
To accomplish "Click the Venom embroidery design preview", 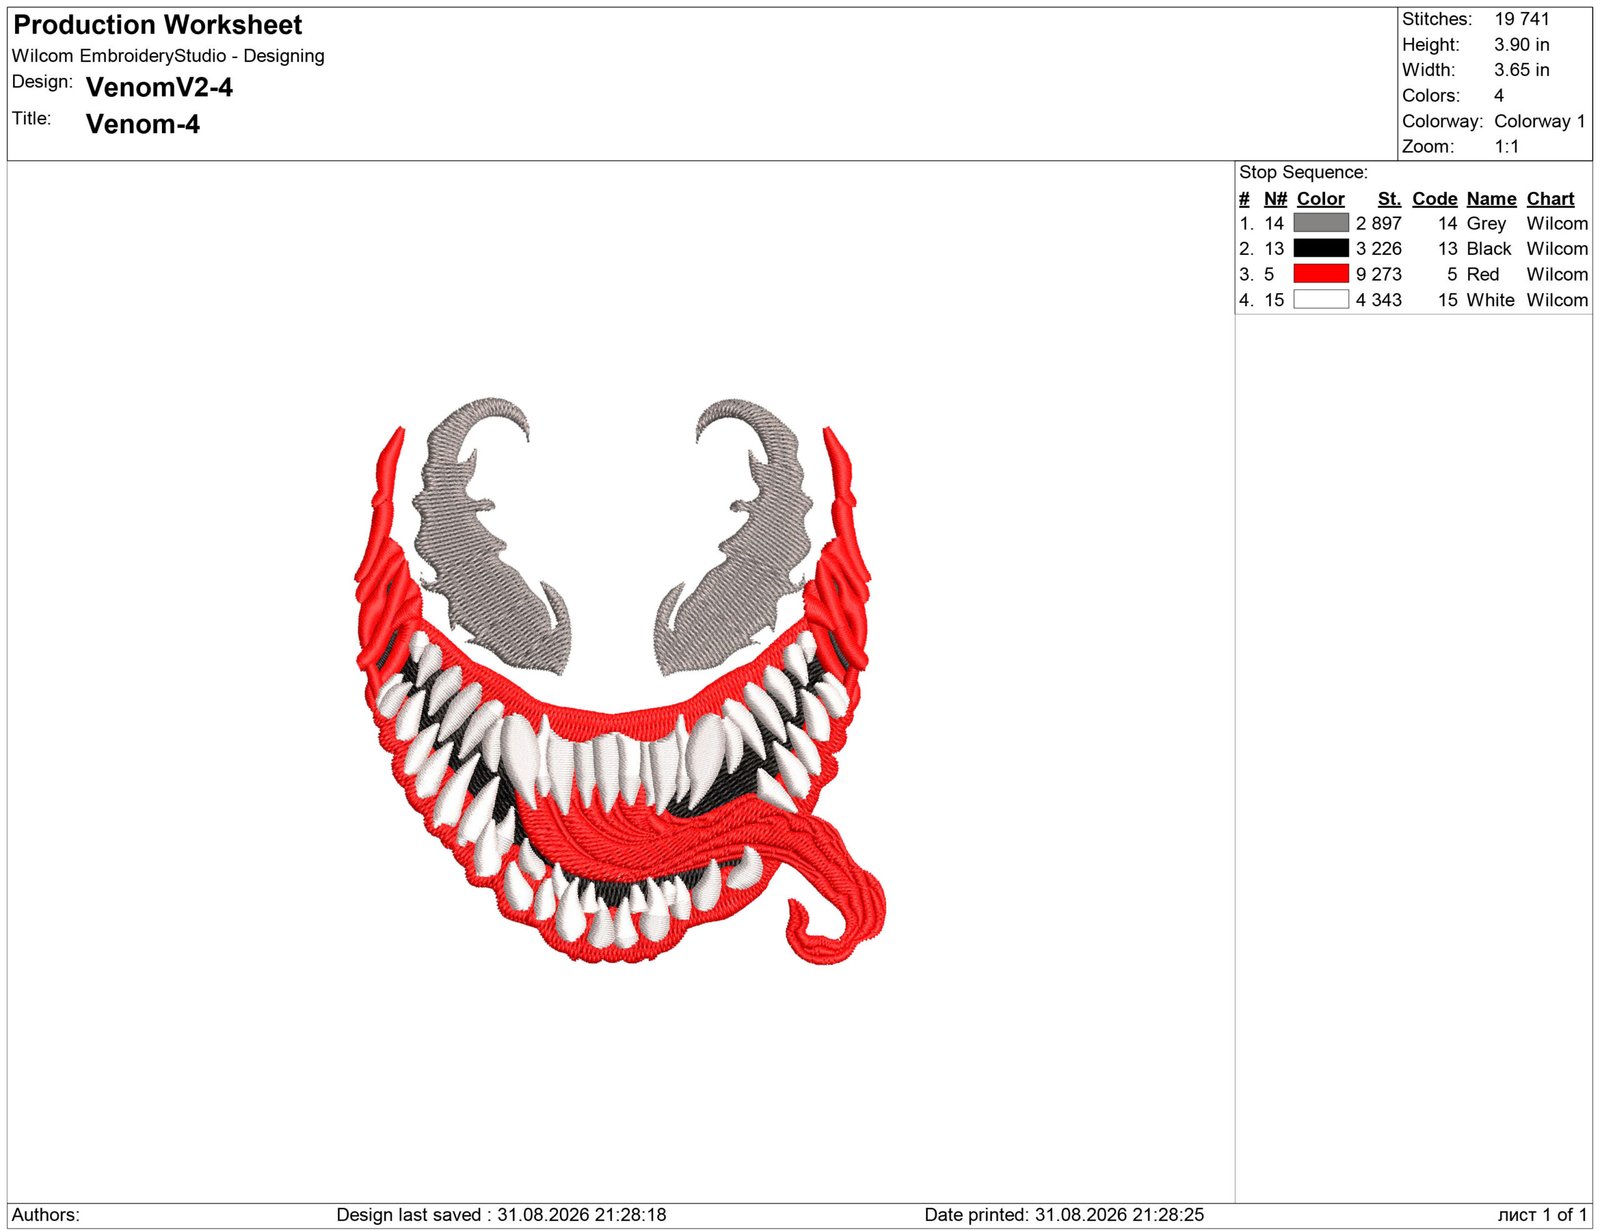I will pyautogui.click(x=620, y=681).
